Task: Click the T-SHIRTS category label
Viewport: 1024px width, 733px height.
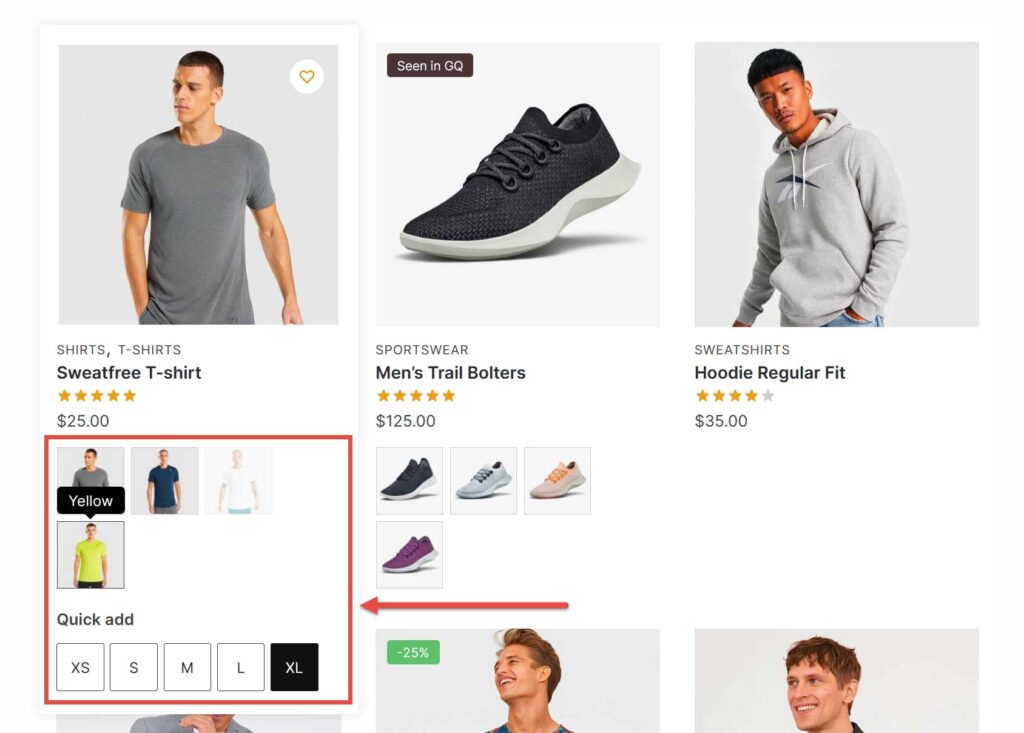Action: [148, 350]
